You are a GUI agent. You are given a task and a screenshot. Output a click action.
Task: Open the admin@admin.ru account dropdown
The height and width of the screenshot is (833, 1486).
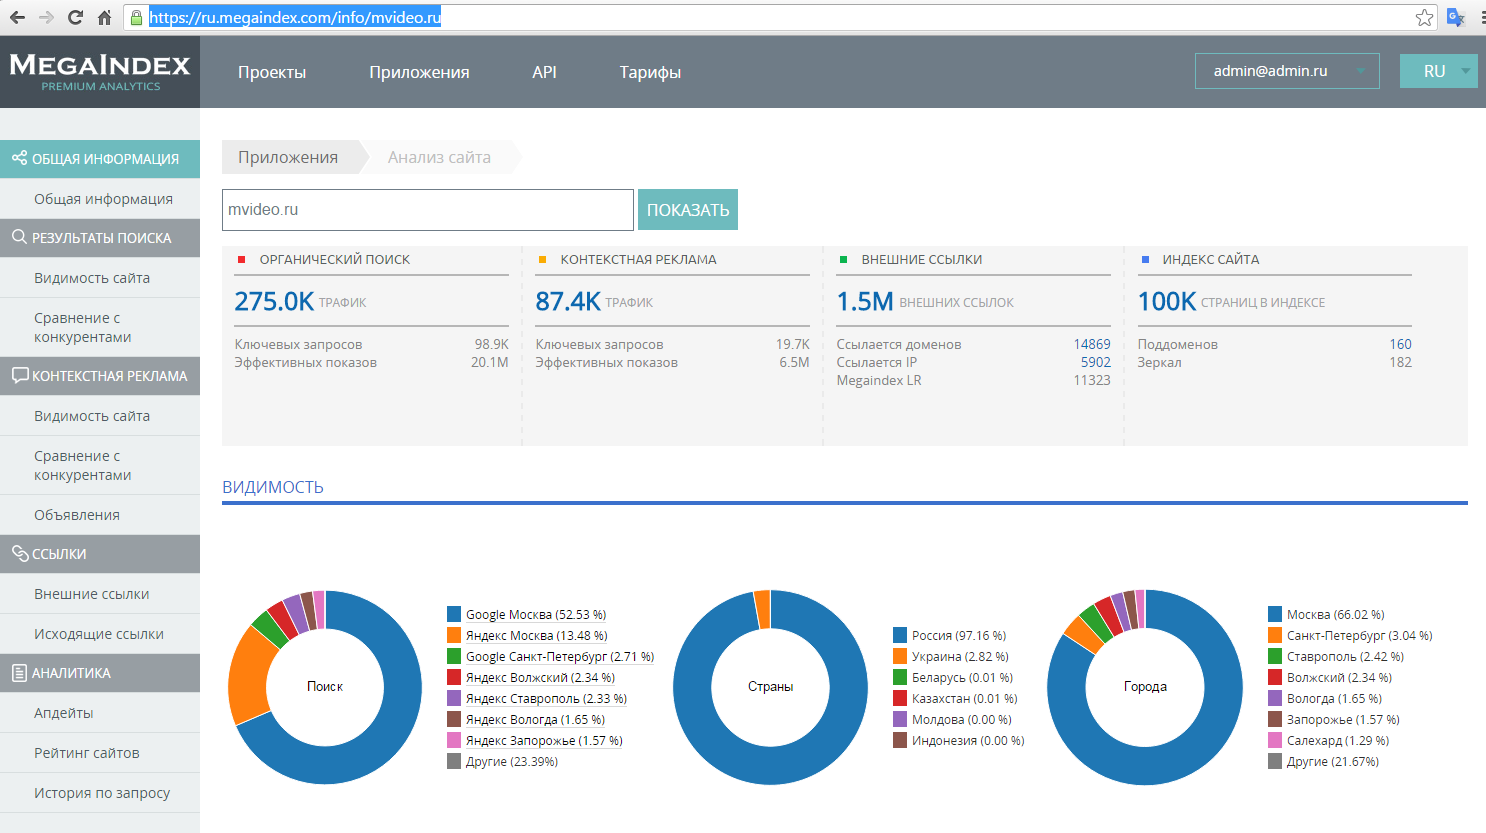click(x=1286, y=71)
